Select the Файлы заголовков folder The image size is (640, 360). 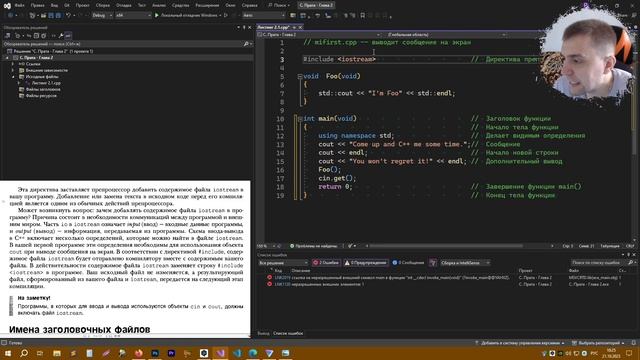tap(43, 89)
